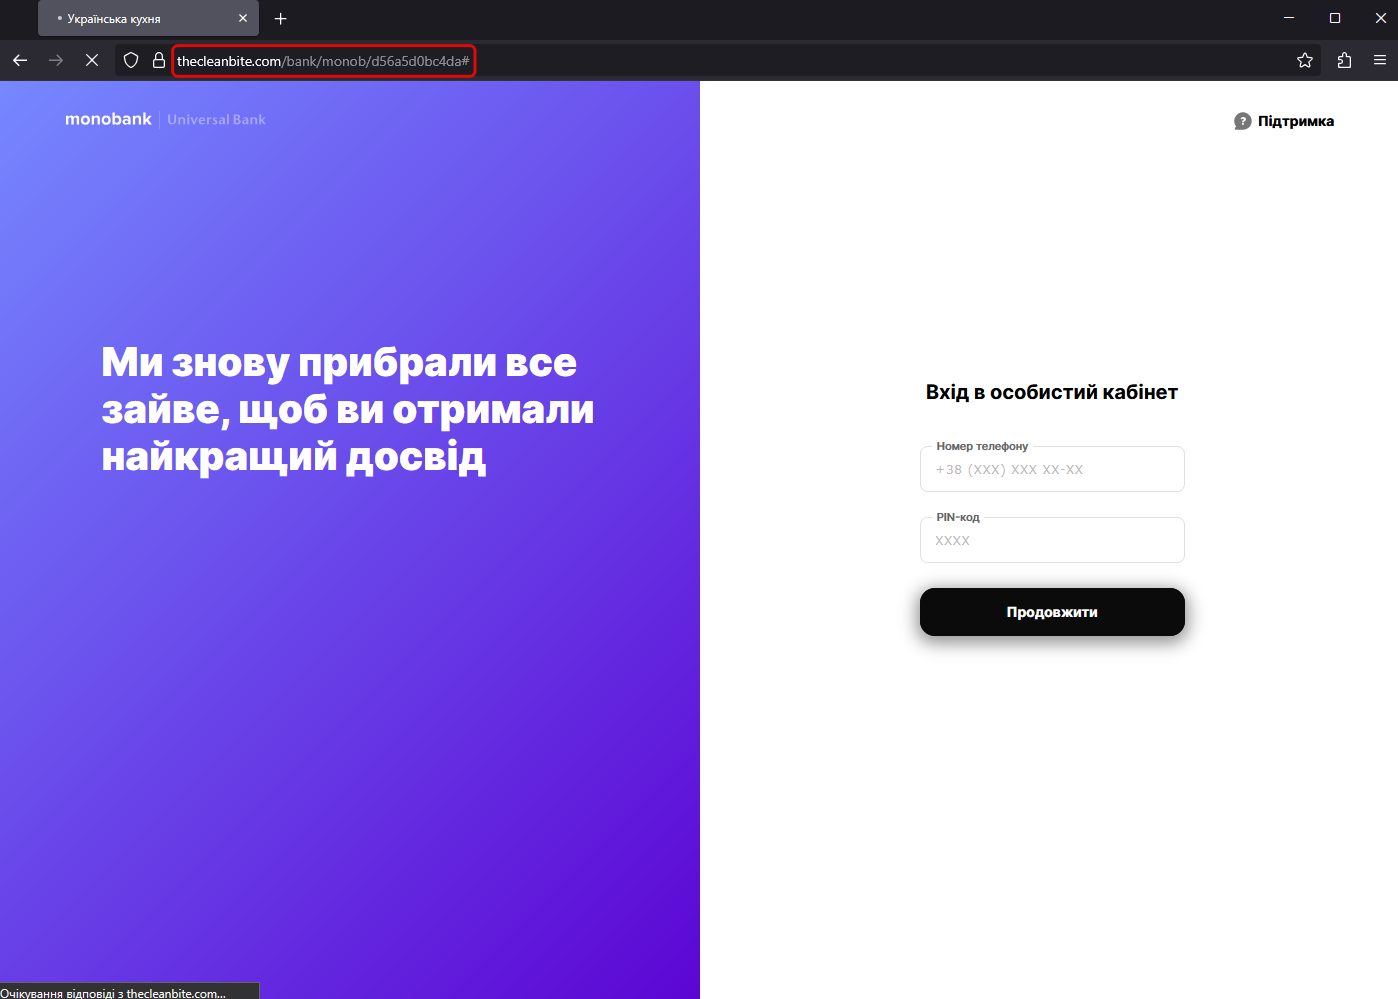This screenshot has width=1398, height=999.
Task: Click the question mark support icon
Action: (x=1243, y=121)
